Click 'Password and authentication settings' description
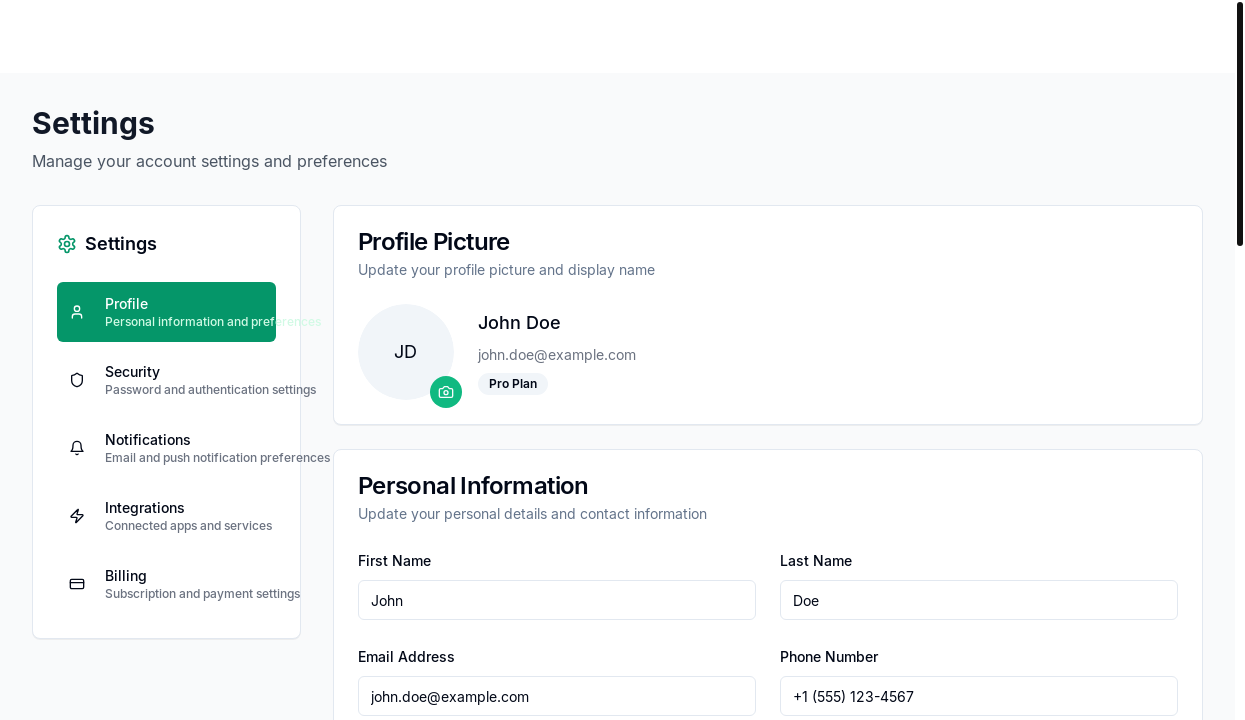 coord(210,390)
